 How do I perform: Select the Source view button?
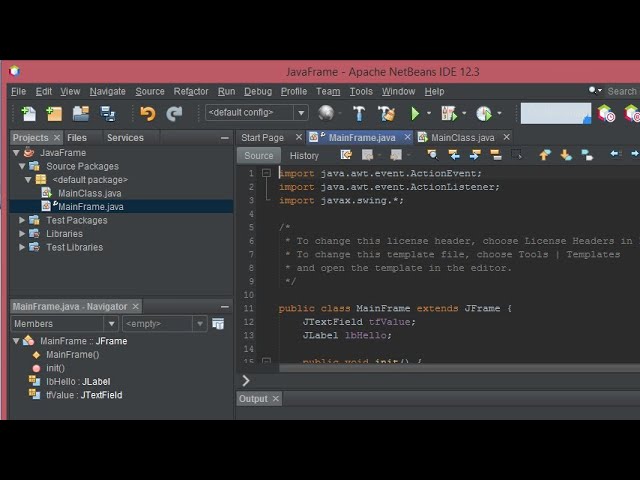click(259, 156)
